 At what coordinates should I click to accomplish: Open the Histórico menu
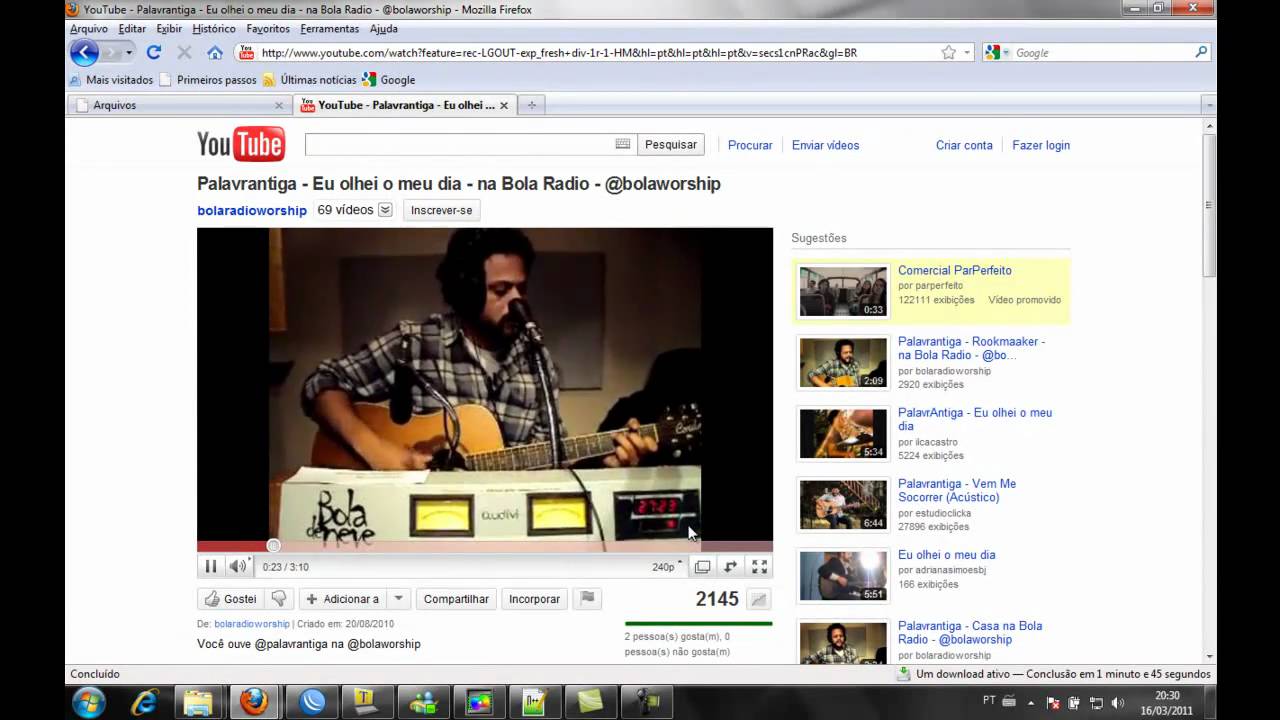tap(214, 29)
